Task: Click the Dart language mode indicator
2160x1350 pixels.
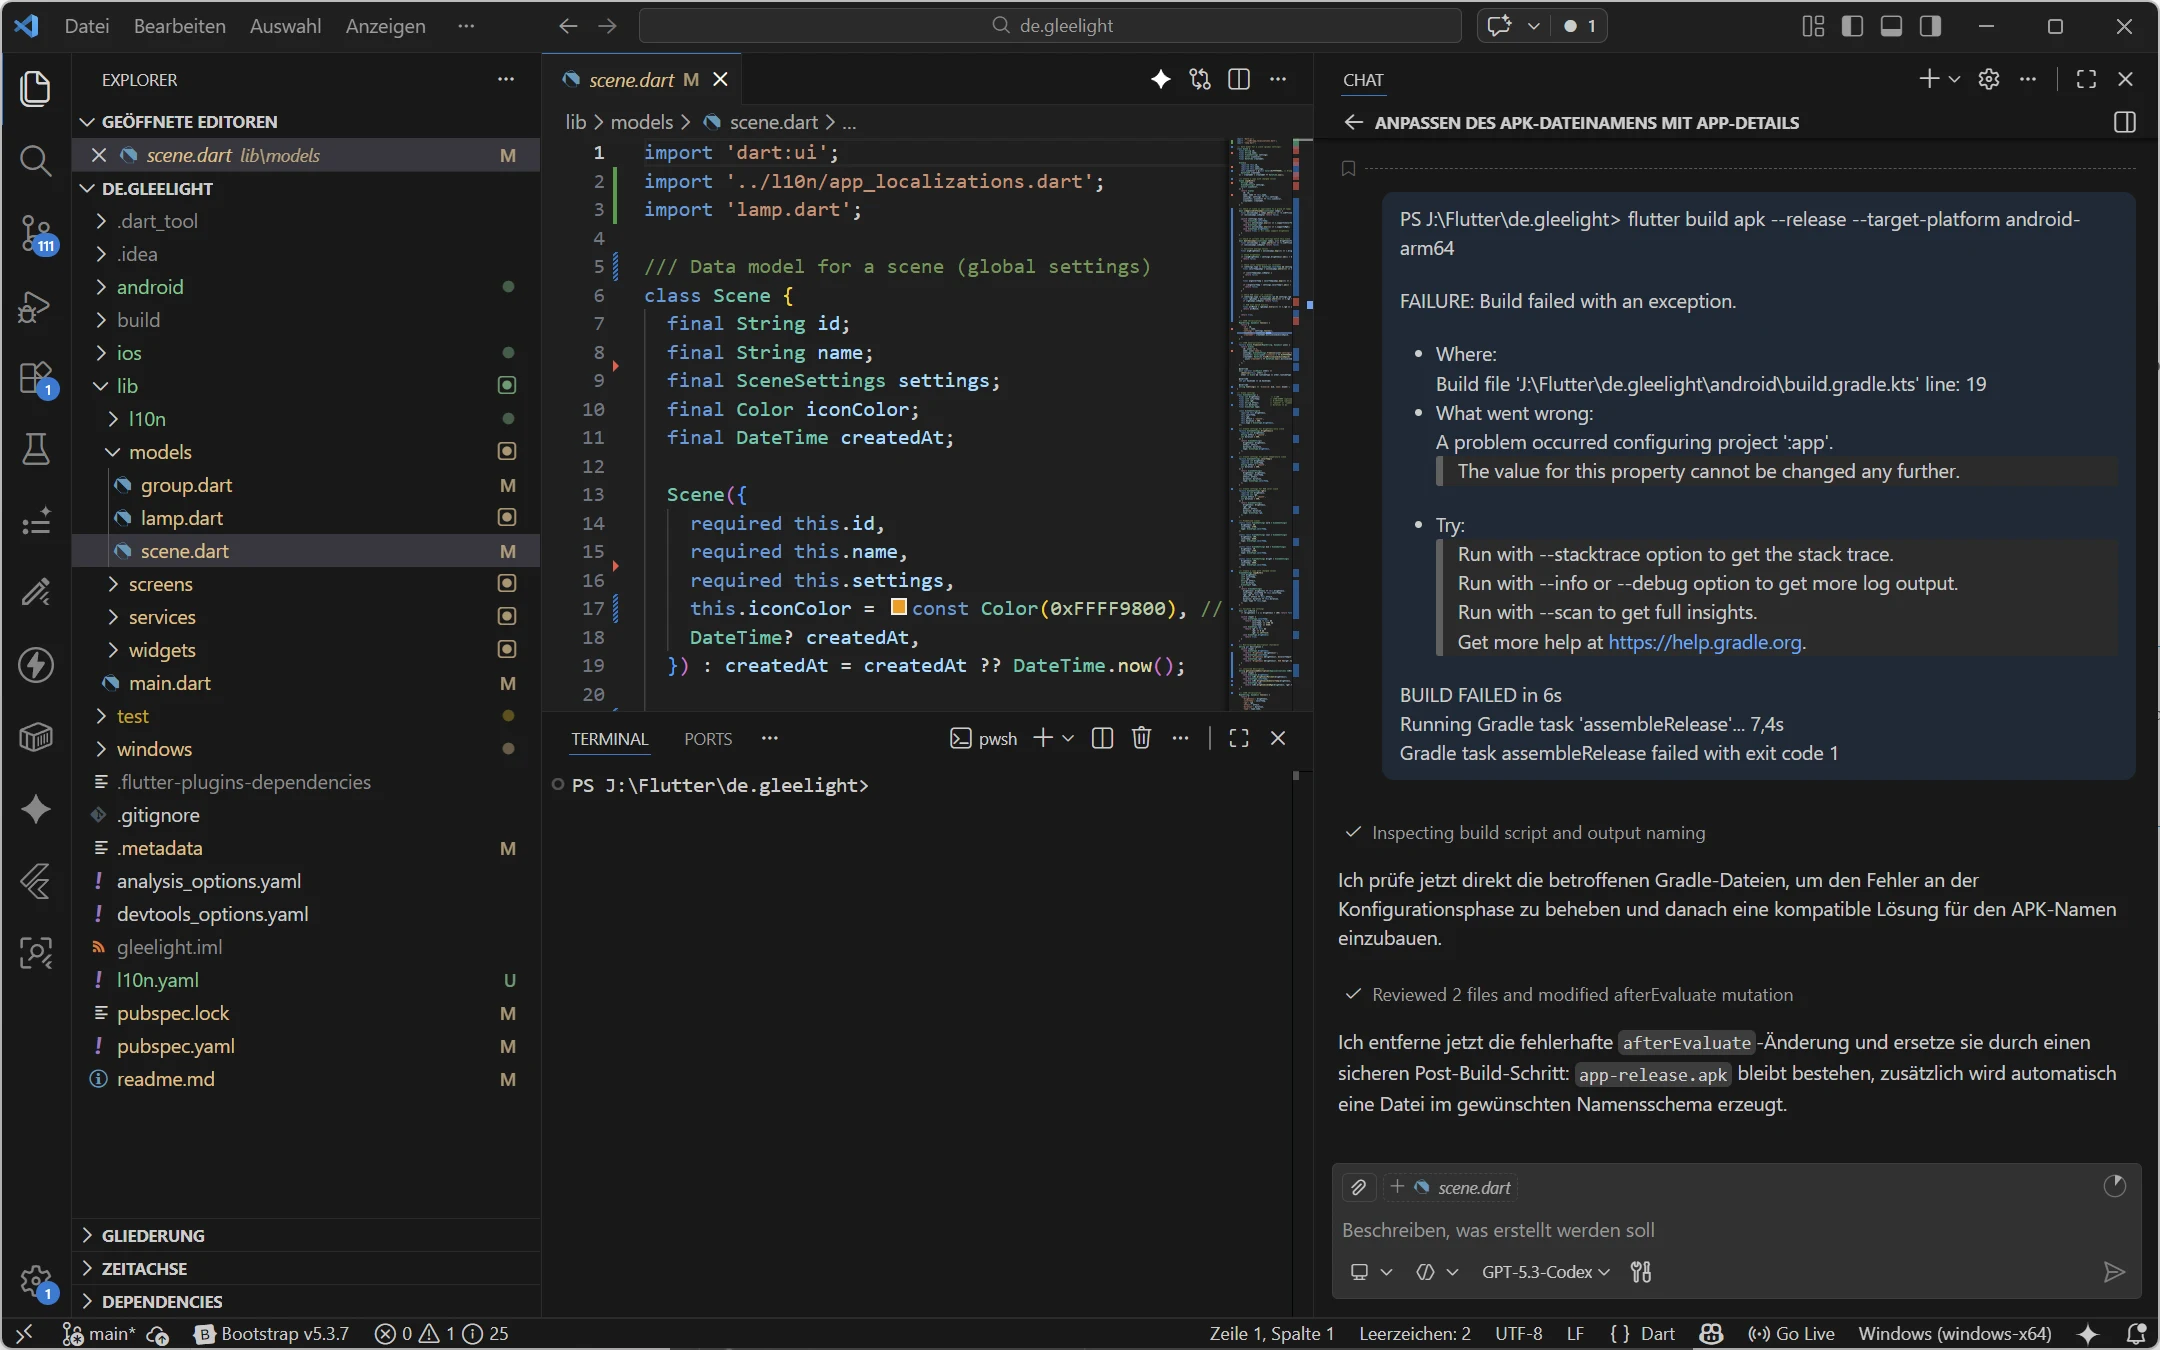Action: pyautogui.click(x=1657, y=1333)
